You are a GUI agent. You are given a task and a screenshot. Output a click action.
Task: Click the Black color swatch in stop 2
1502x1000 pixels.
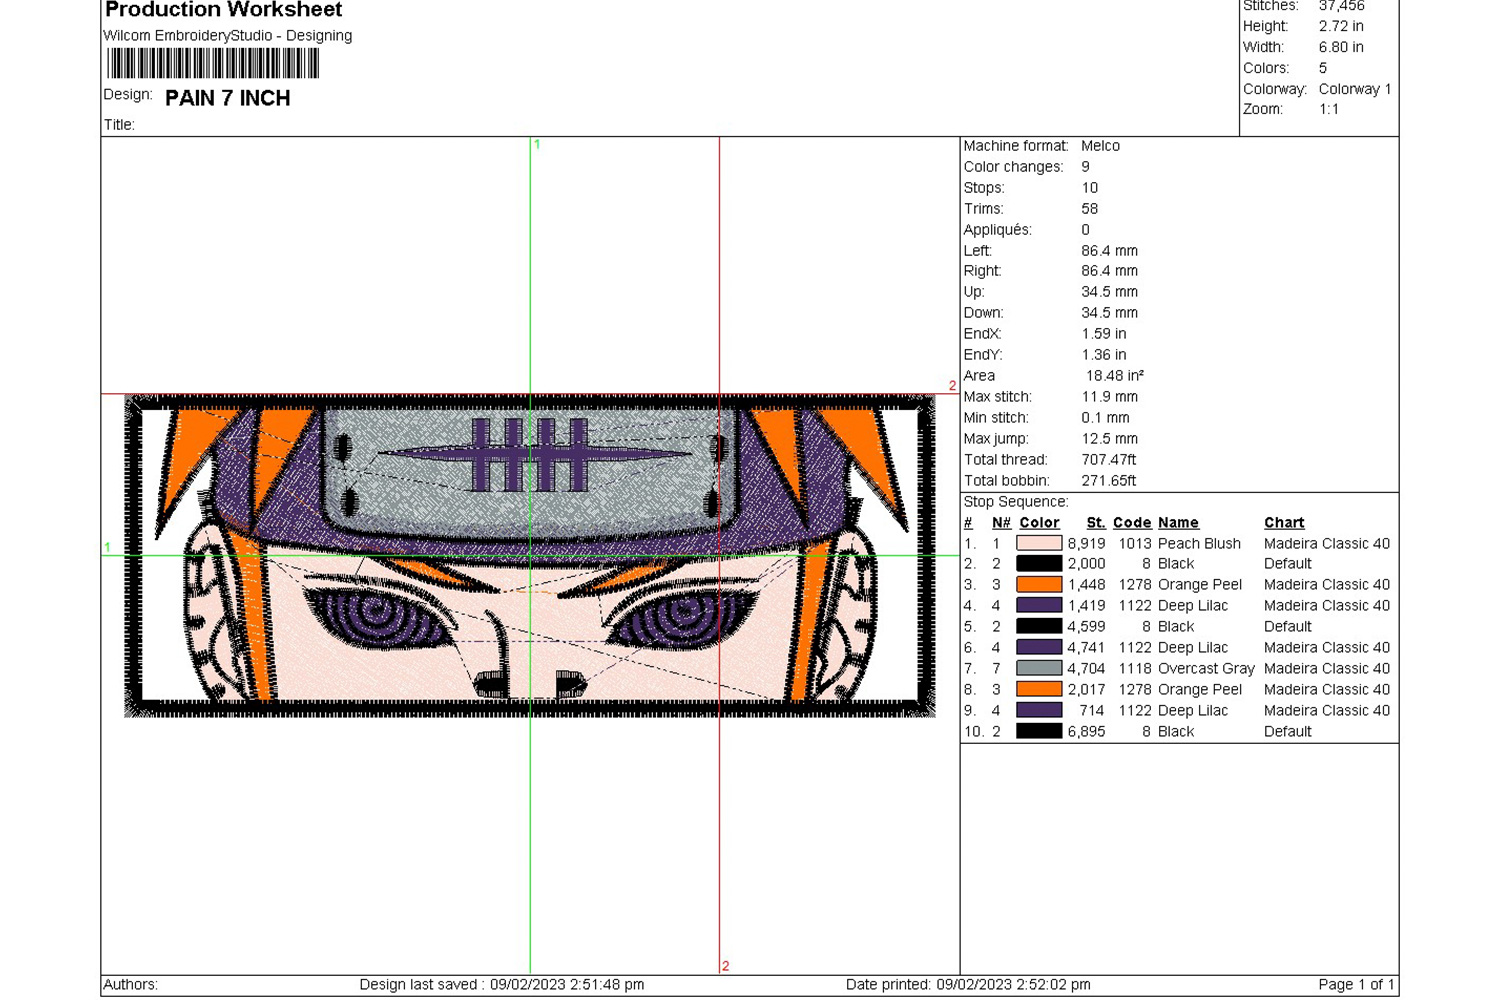point(1038,564)
